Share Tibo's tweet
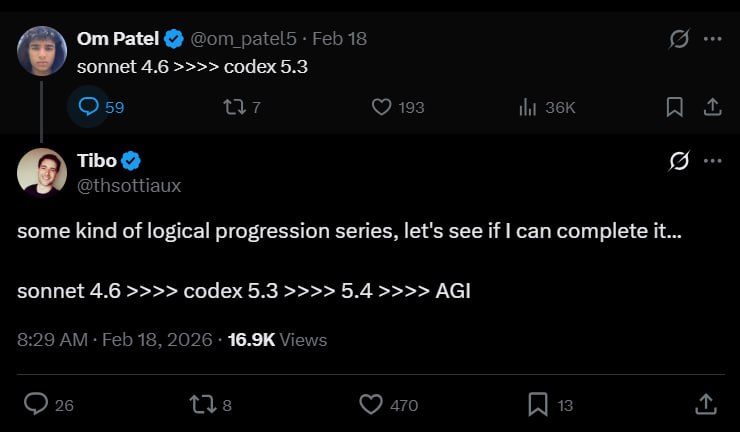This screenshot has width=740, height=432. pos(705,404)
